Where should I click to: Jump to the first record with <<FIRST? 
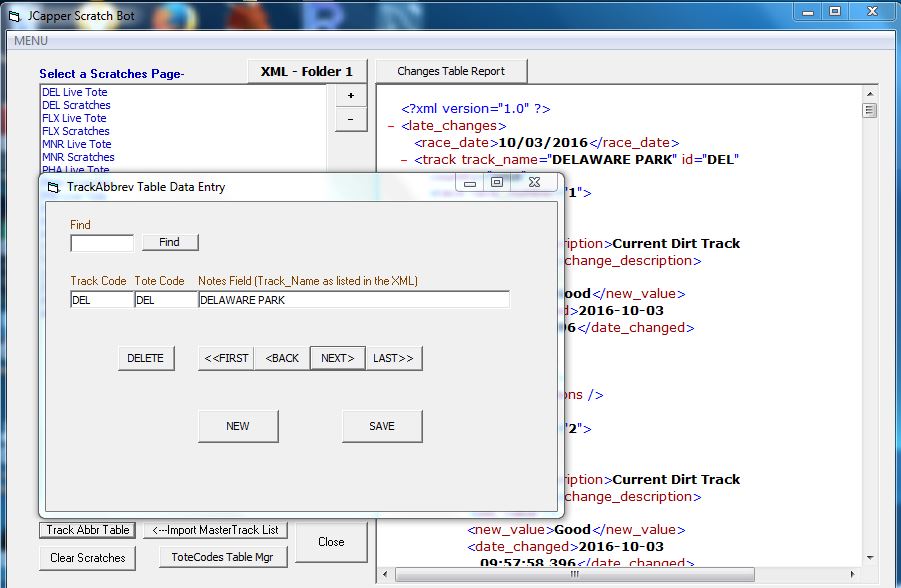tap(226, 358)
